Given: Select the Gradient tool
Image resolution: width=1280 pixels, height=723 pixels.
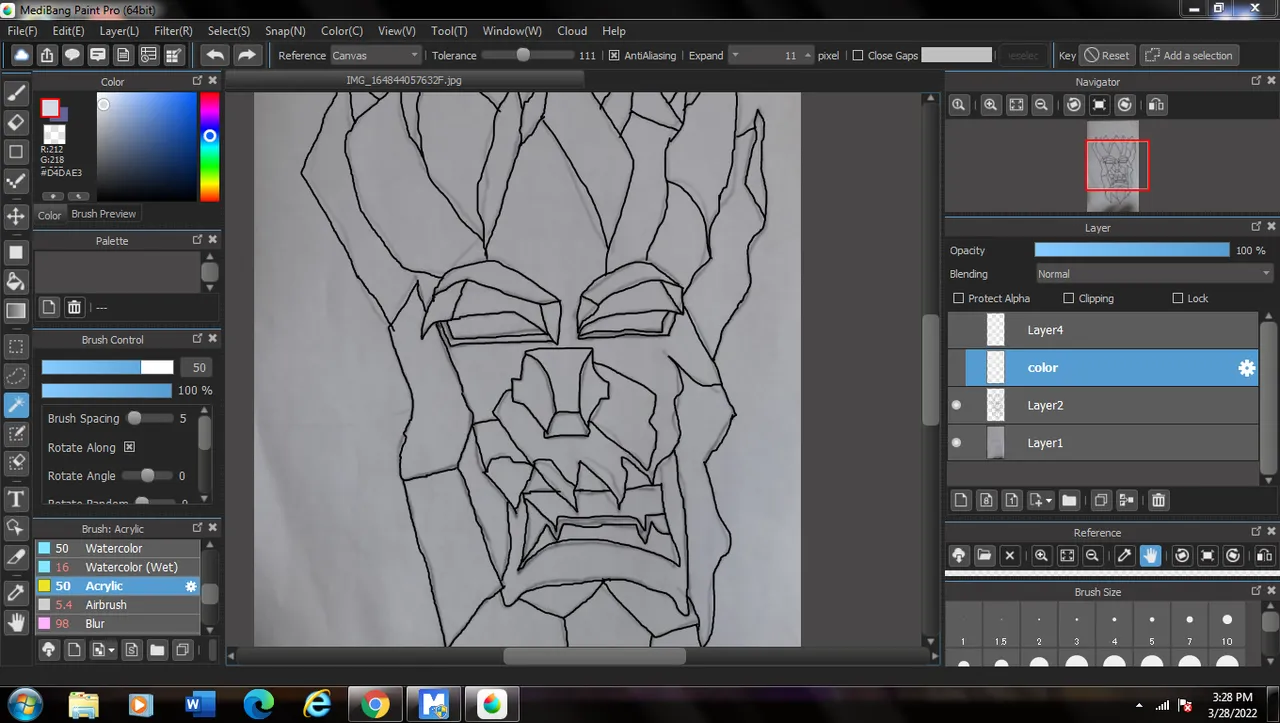Looking at the screenshot, I should 16,311.
